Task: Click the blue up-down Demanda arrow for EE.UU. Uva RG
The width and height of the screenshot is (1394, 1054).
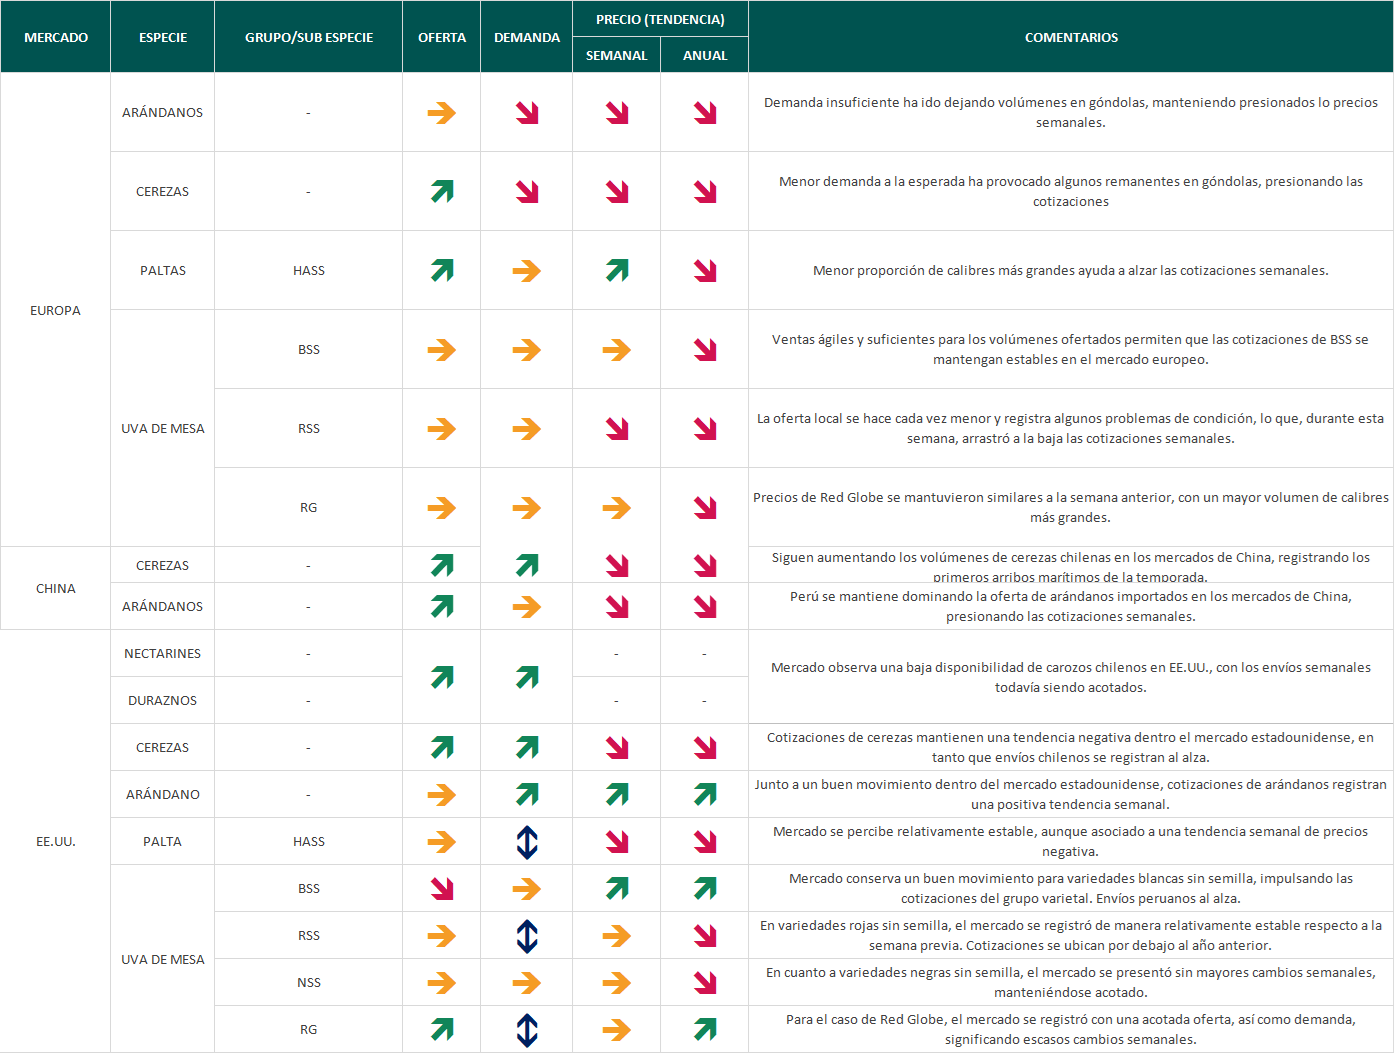Action: pos(527,1029)
